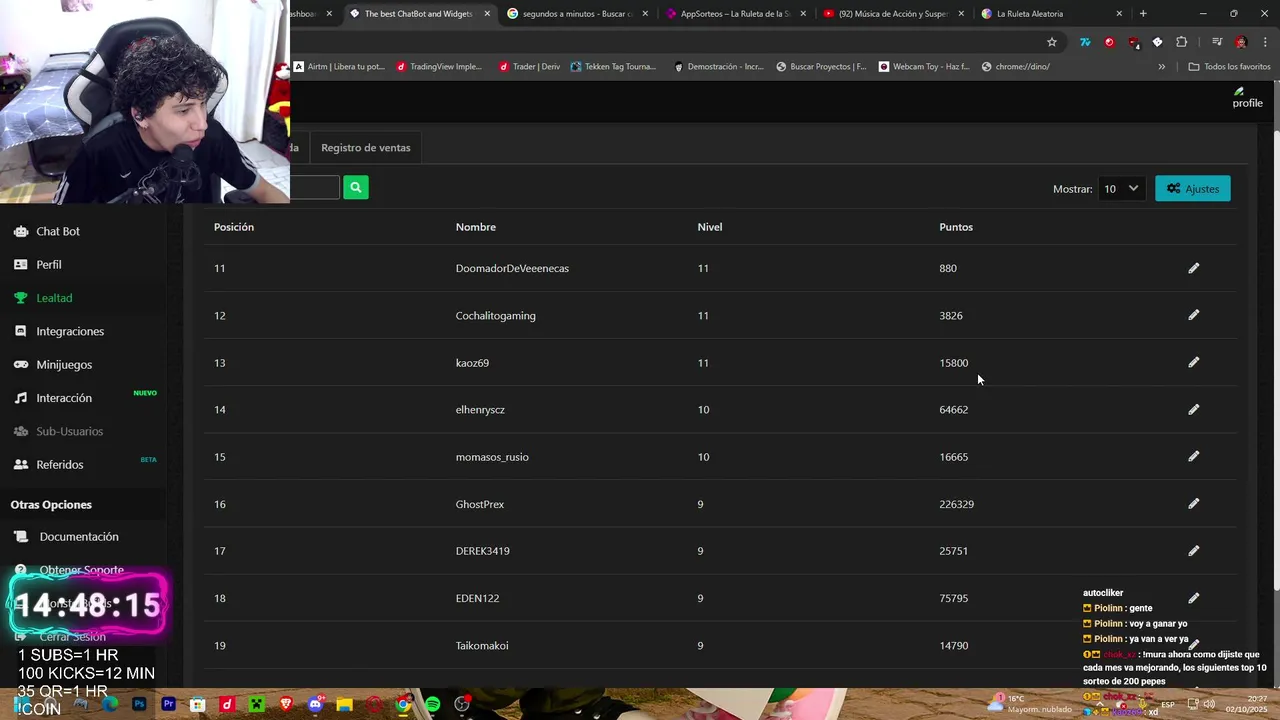Screen dimensions: 1280x720
Task: Open Interacción in the sidebar
Action: pyautogui.click(x=64, y=398)
